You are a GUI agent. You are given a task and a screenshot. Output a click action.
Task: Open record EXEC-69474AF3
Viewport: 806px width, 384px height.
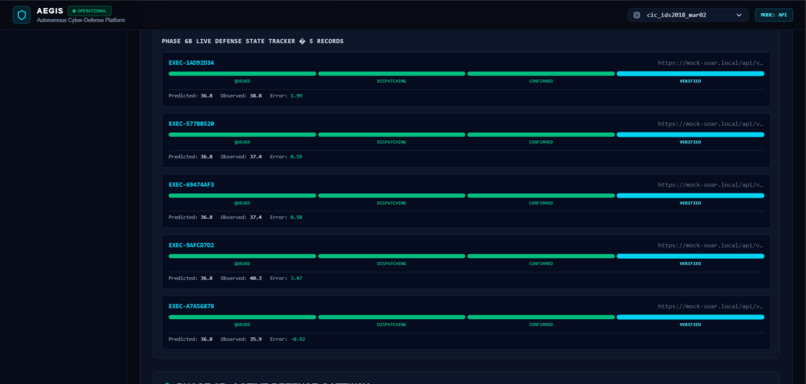(191, 185)
